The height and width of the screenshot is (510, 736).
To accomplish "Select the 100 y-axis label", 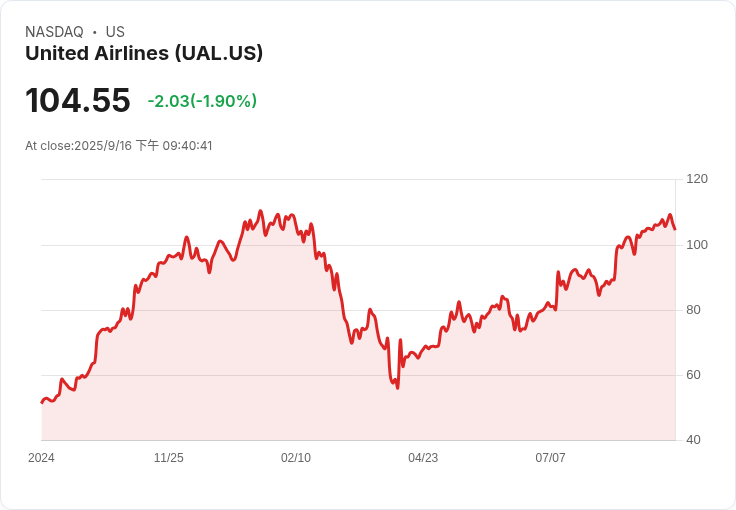I will (x=697, y=245).
